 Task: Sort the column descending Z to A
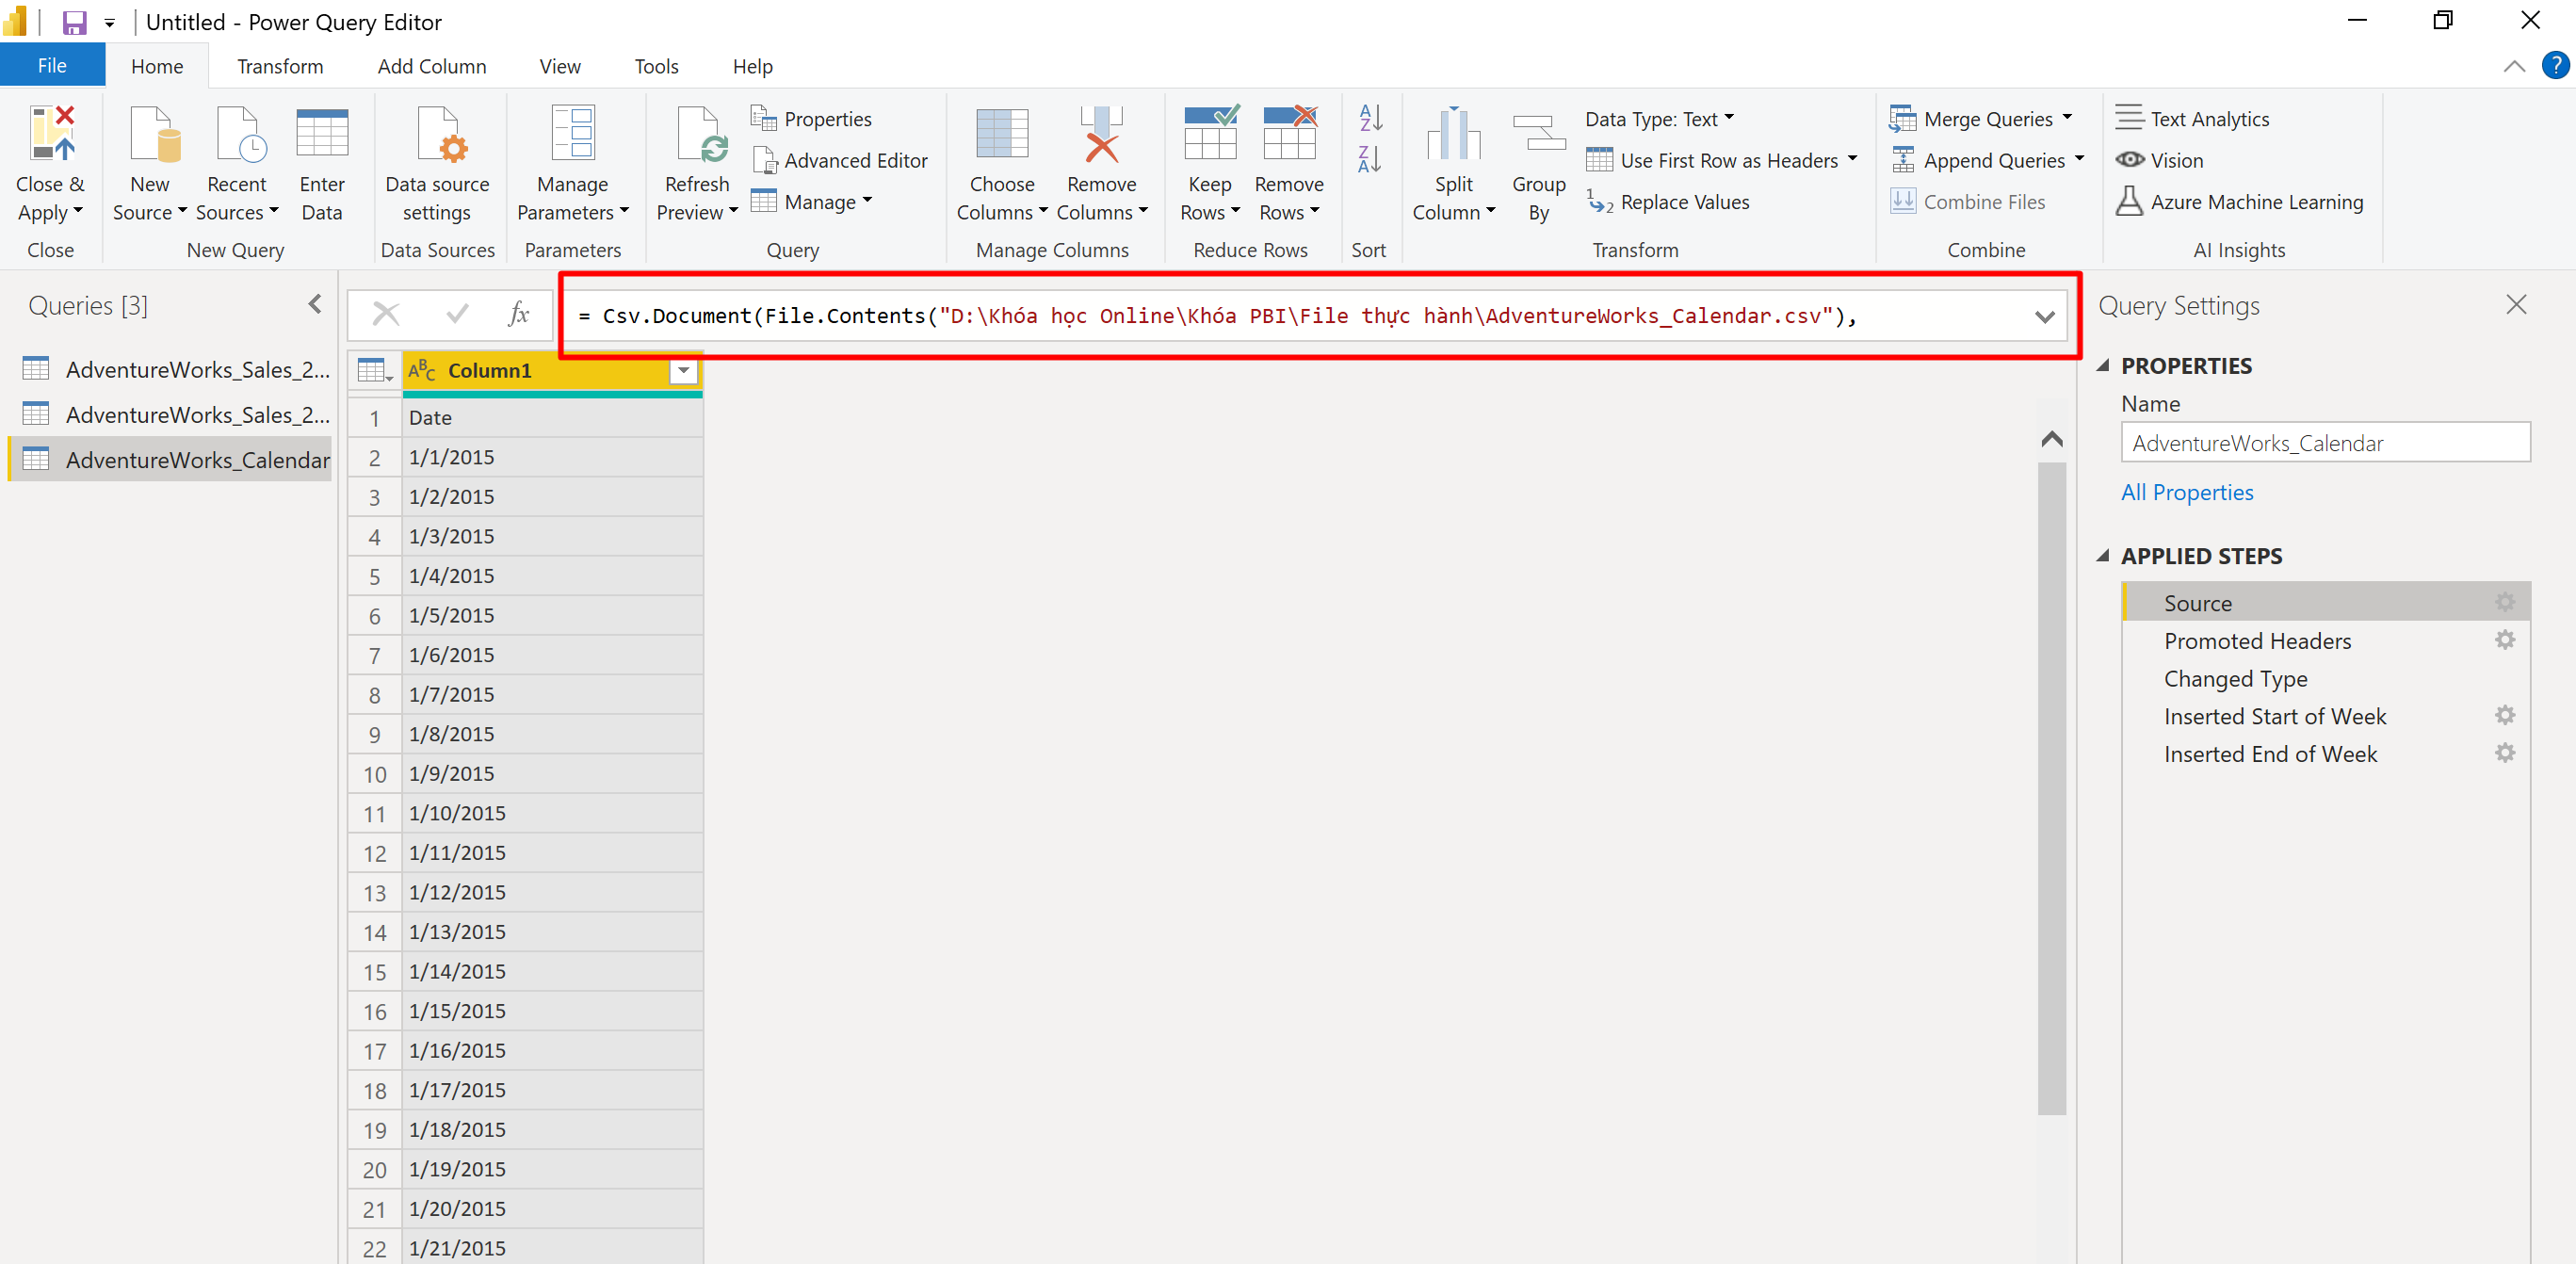(x=1370, y=158)
